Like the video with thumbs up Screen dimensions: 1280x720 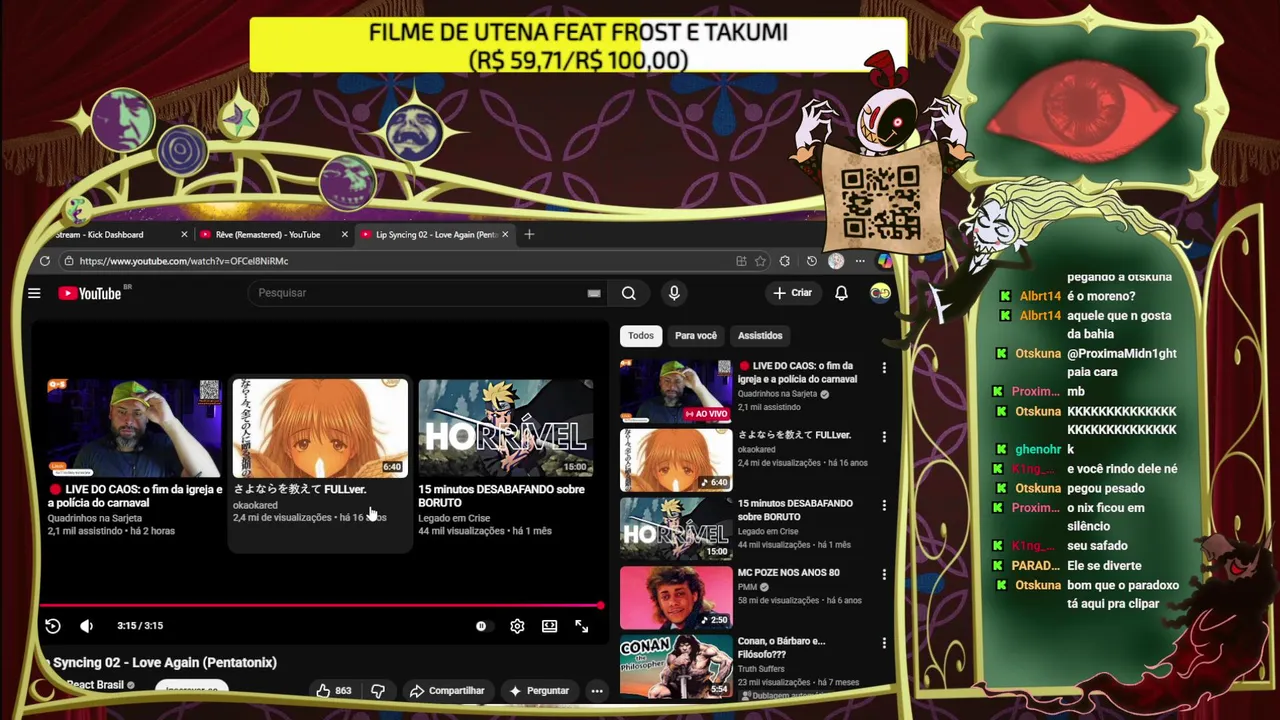click(323, 691)
